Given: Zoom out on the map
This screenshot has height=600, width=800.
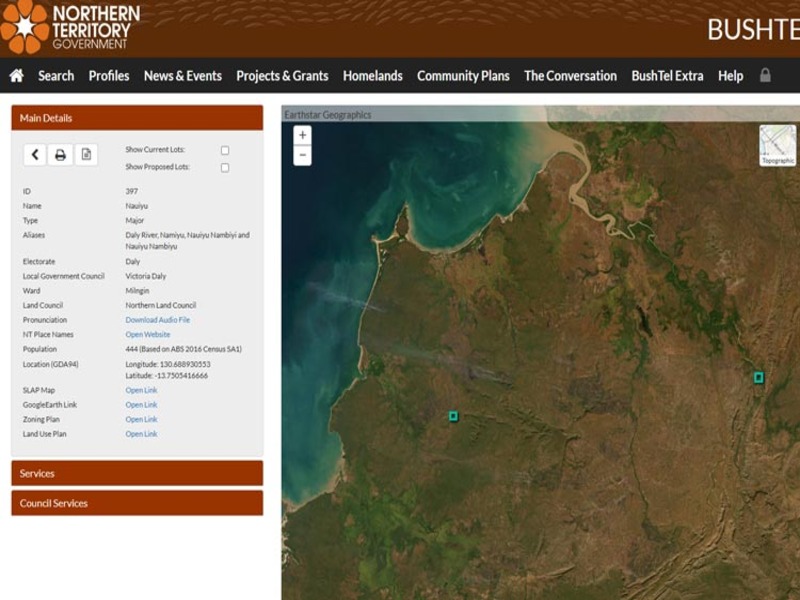Looking at the screenshot, I should click(302, 155).
